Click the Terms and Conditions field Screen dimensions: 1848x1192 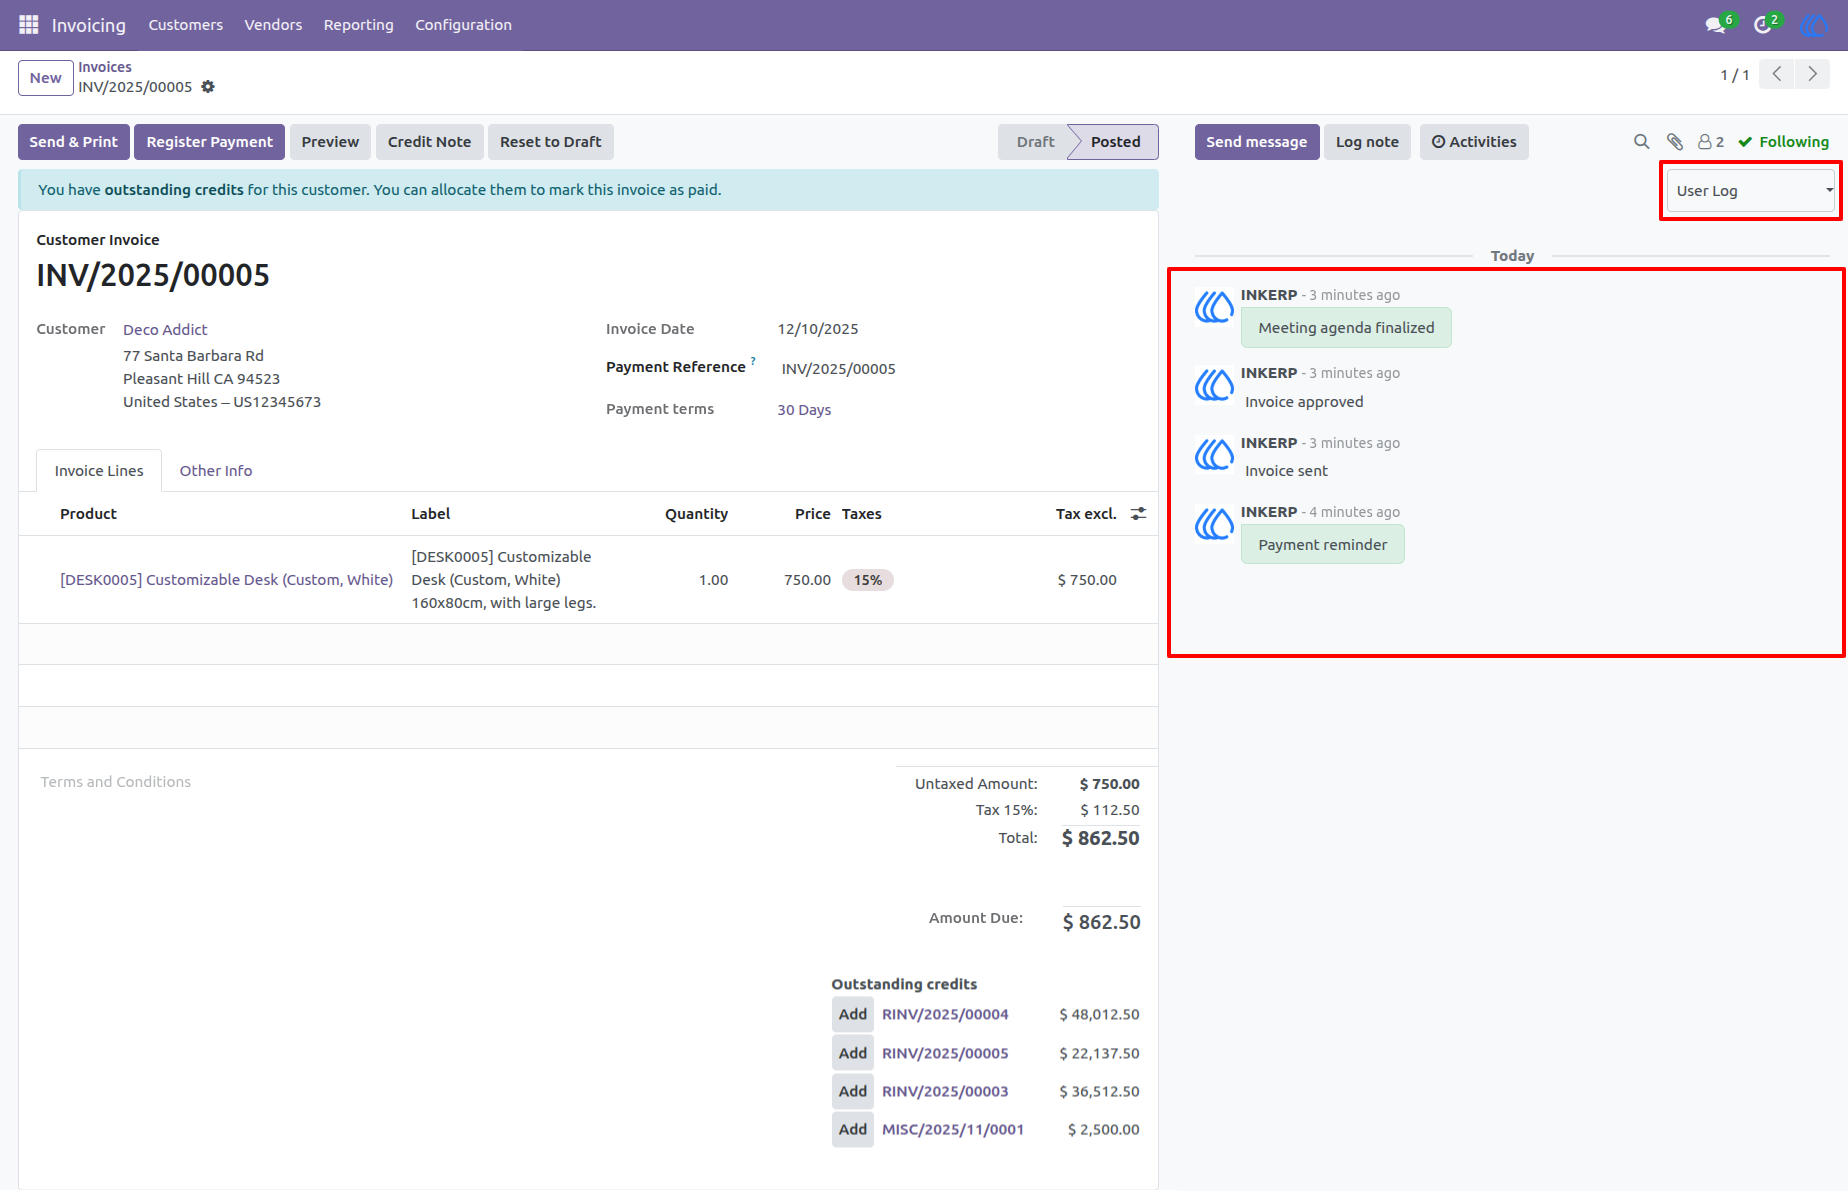pyautogui.click(x=116, y=782)
